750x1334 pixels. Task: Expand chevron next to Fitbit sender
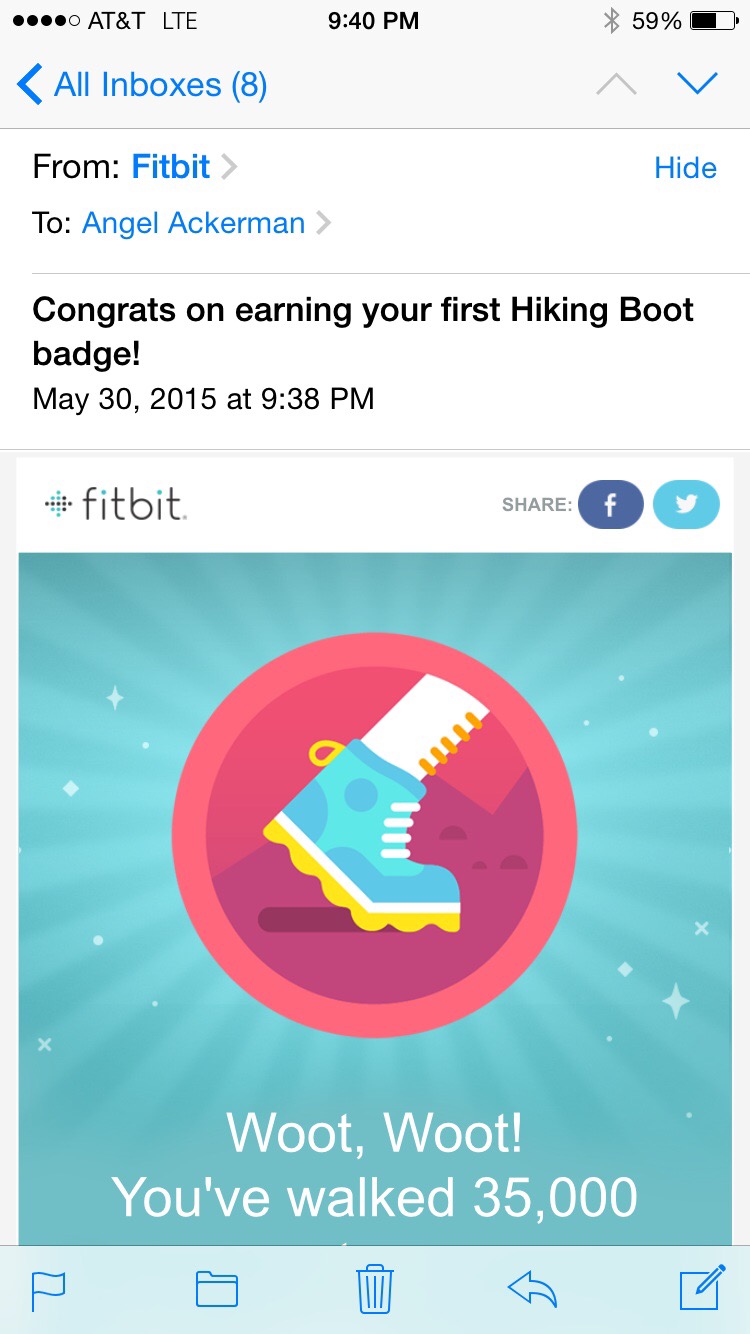click(230, 167)
